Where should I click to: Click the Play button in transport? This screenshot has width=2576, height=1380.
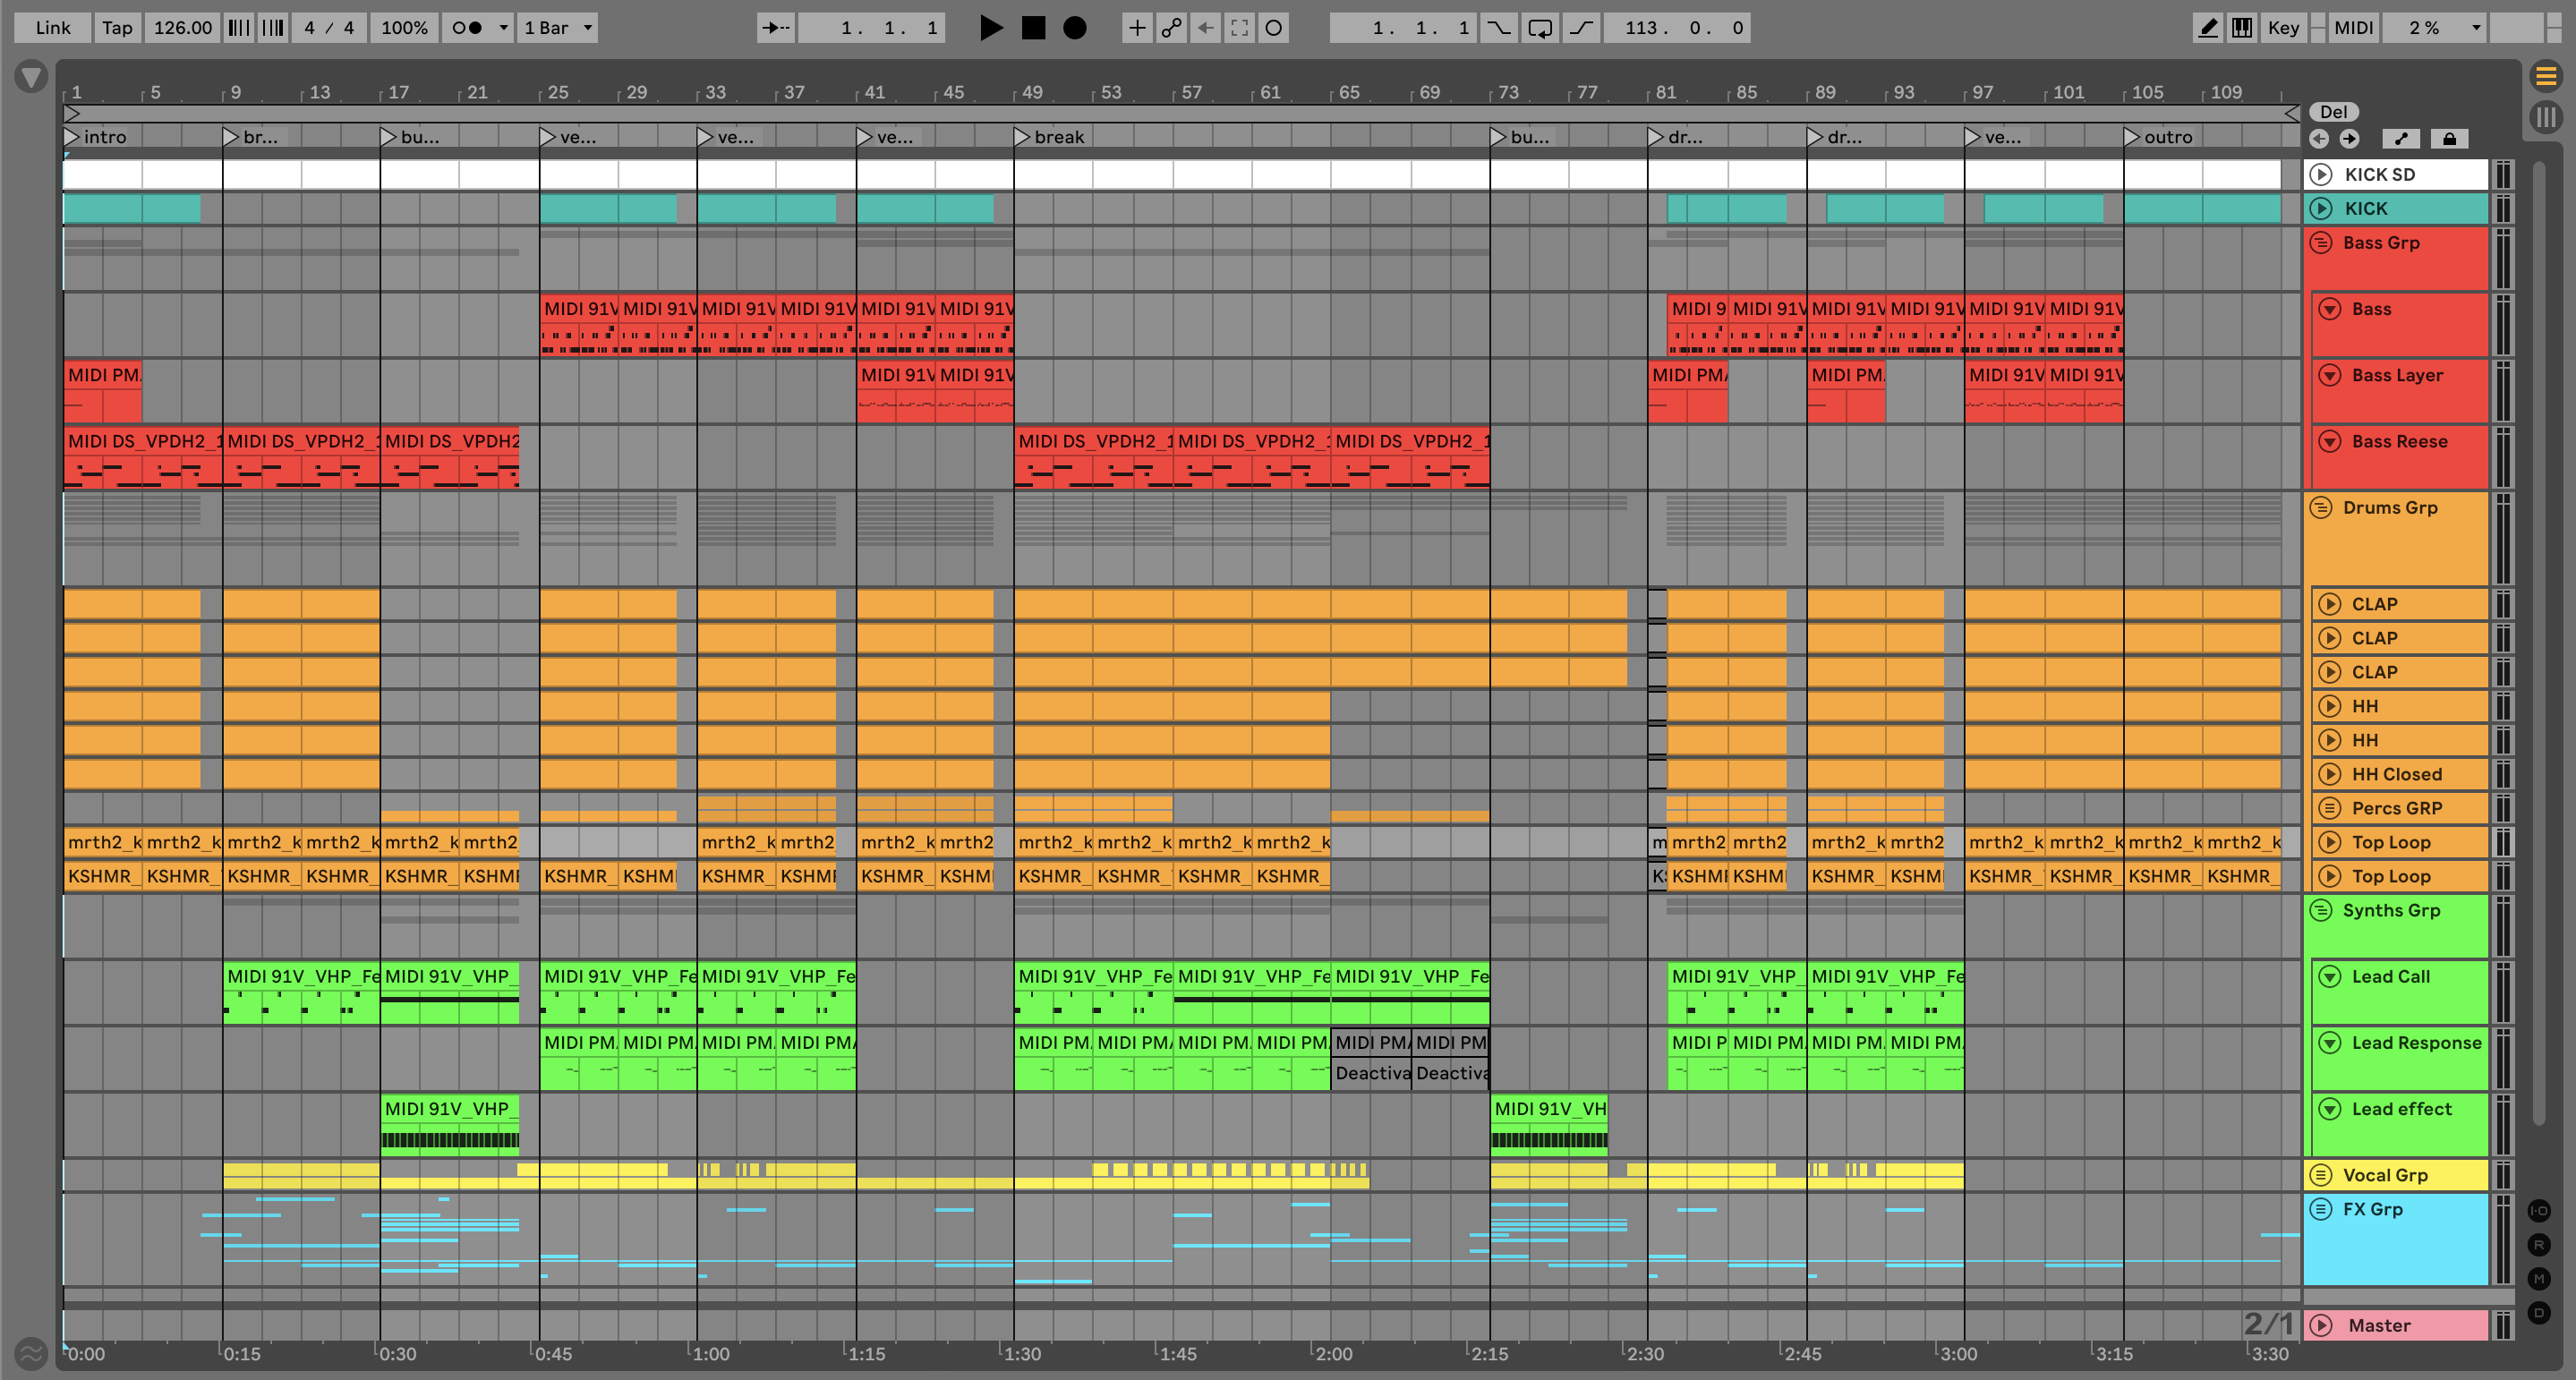point(990,28)
